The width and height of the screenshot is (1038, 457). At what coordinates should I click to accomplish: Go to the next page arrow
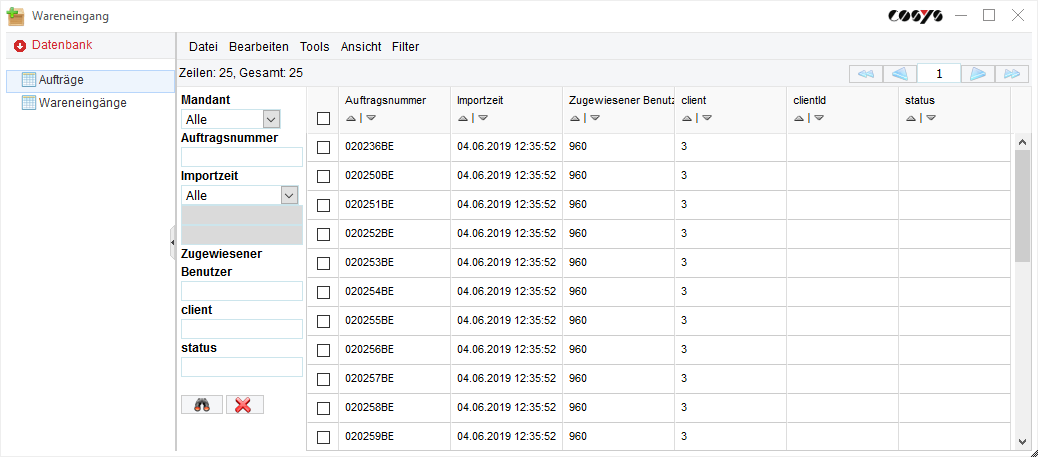pos(978,74)
